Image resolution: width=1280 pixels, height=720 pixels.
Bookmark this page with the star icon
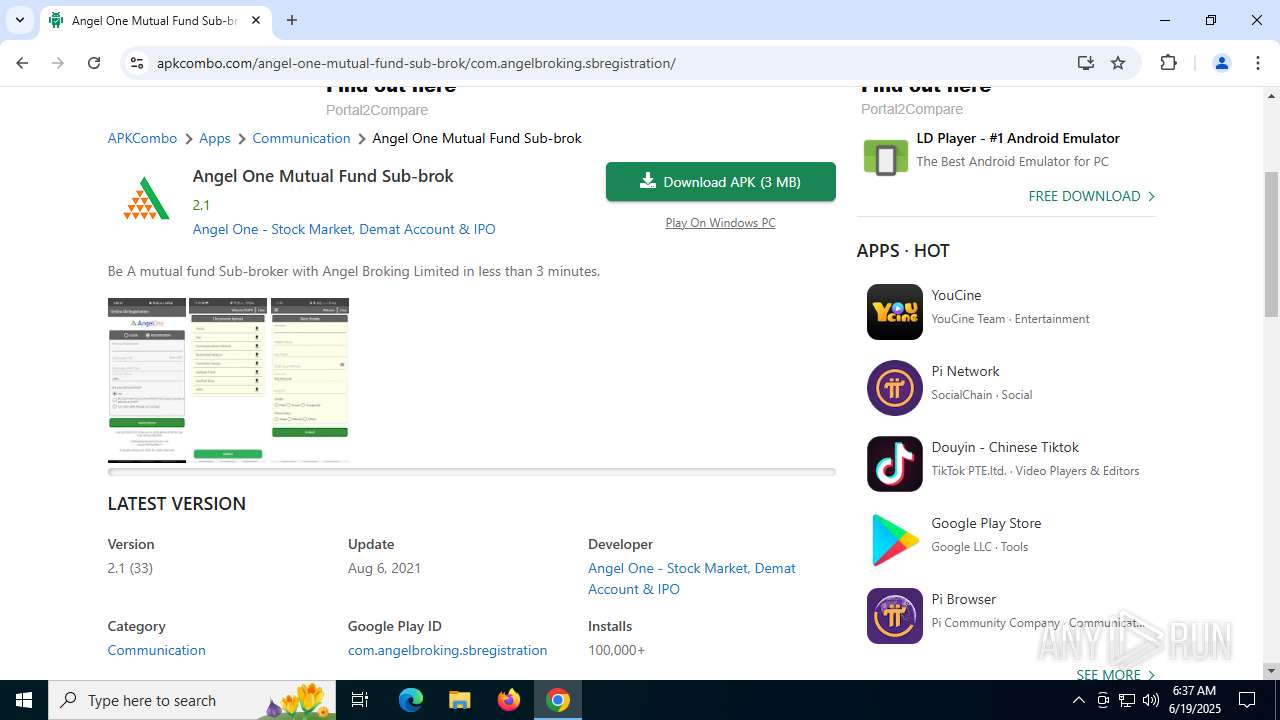click(x=1118, y=63)
